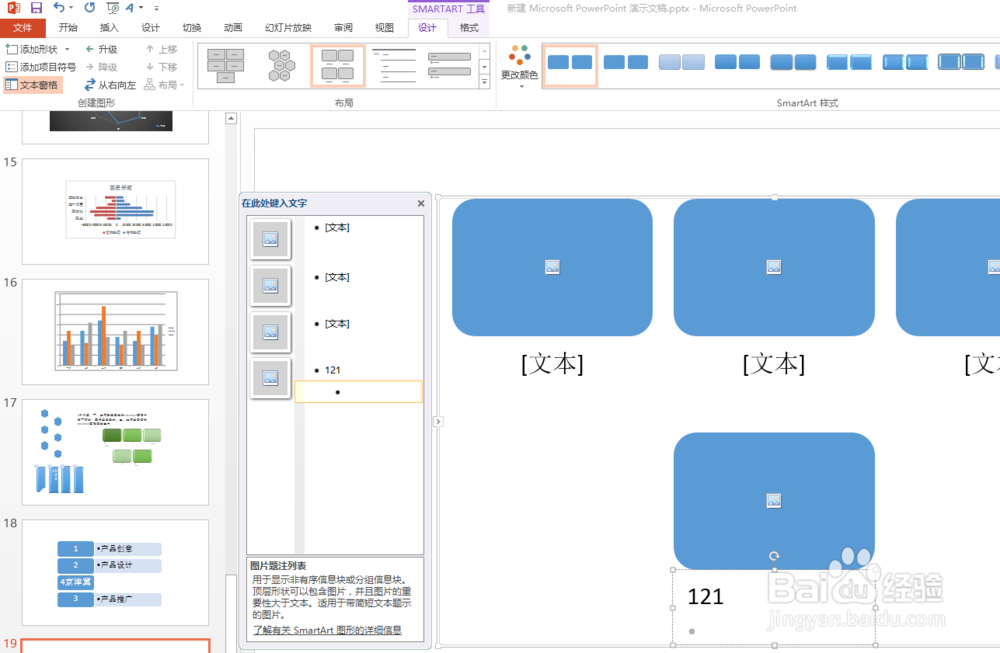Switch to the 切换 tab
1000x653 pixels.
click(x=191, y=27)
